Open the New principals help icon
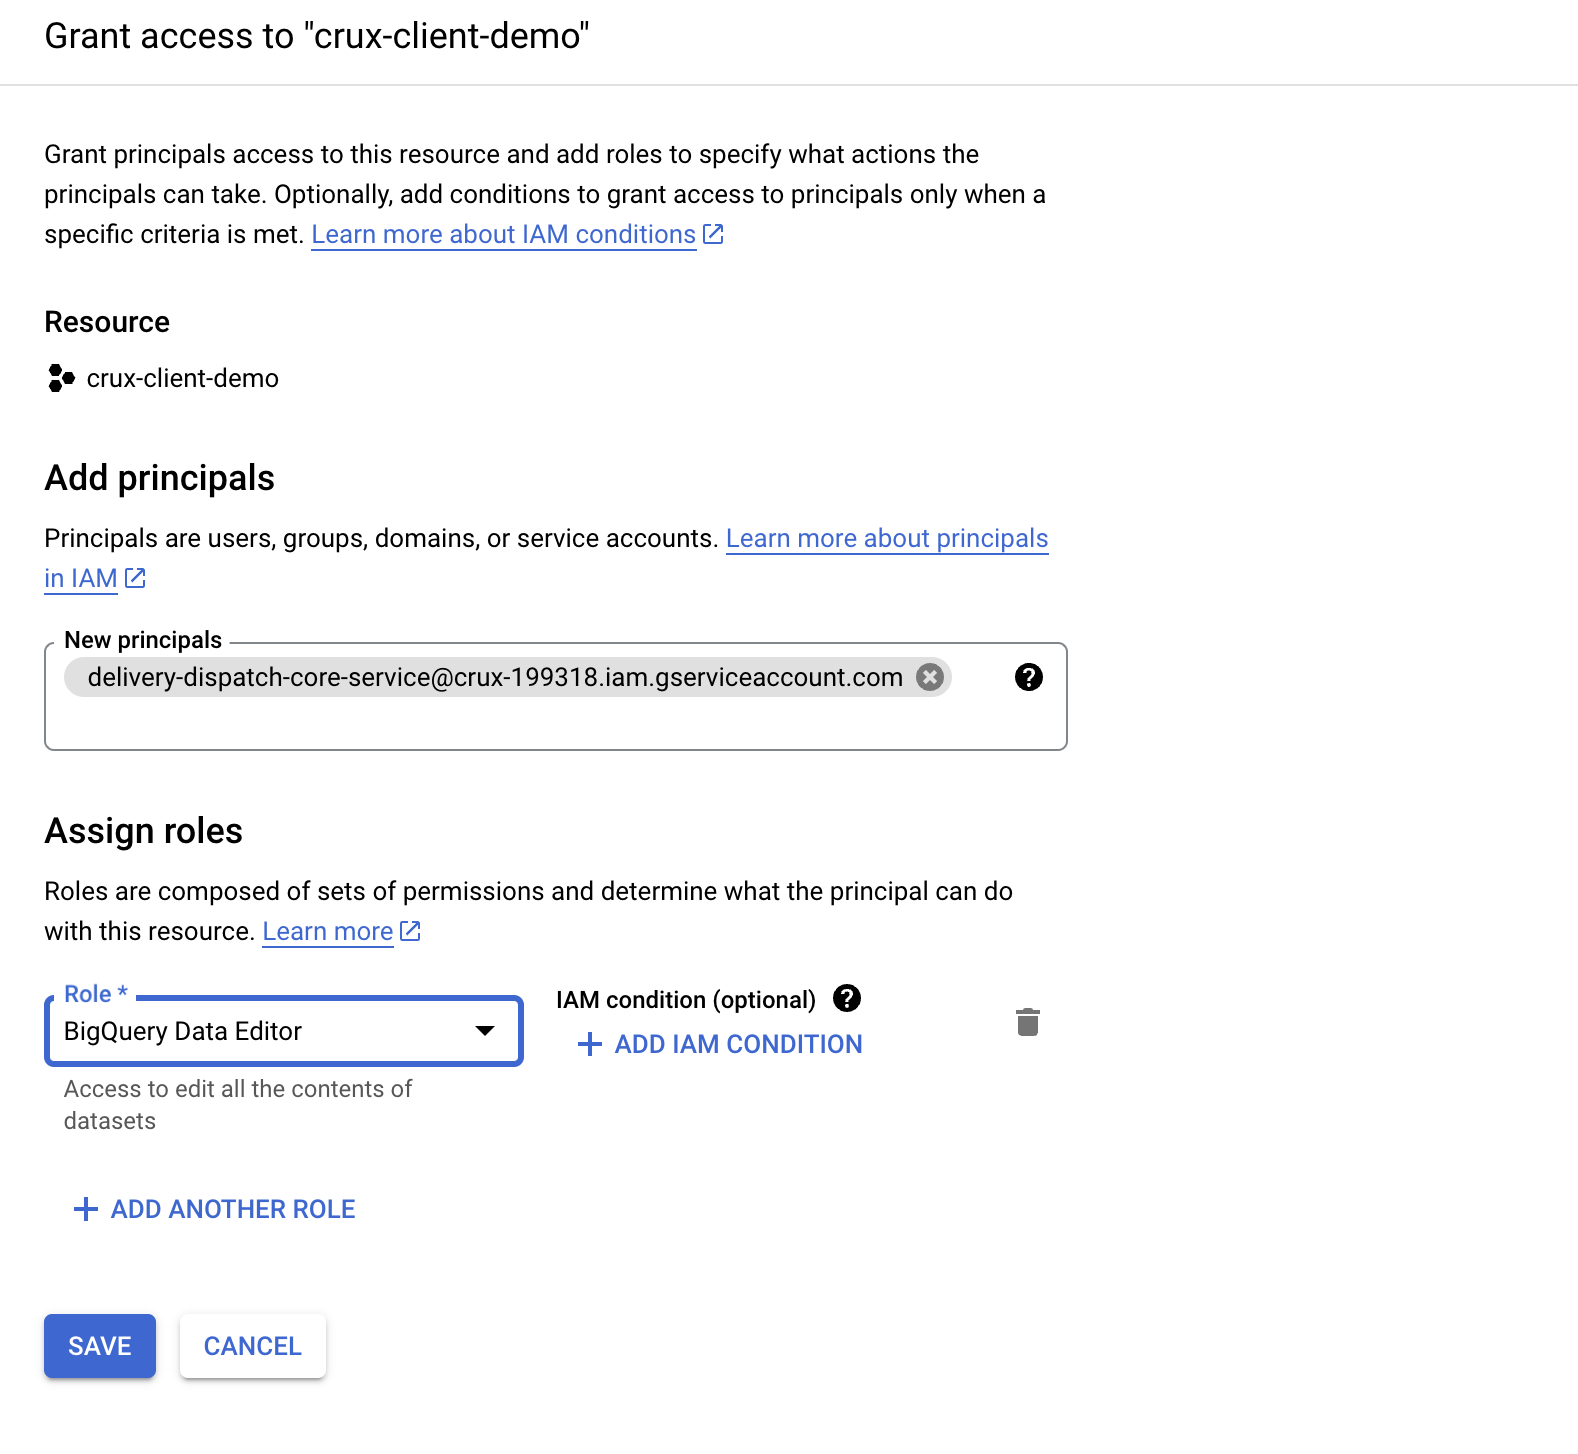The image size is (1578, 1454). pos(1028,677)
